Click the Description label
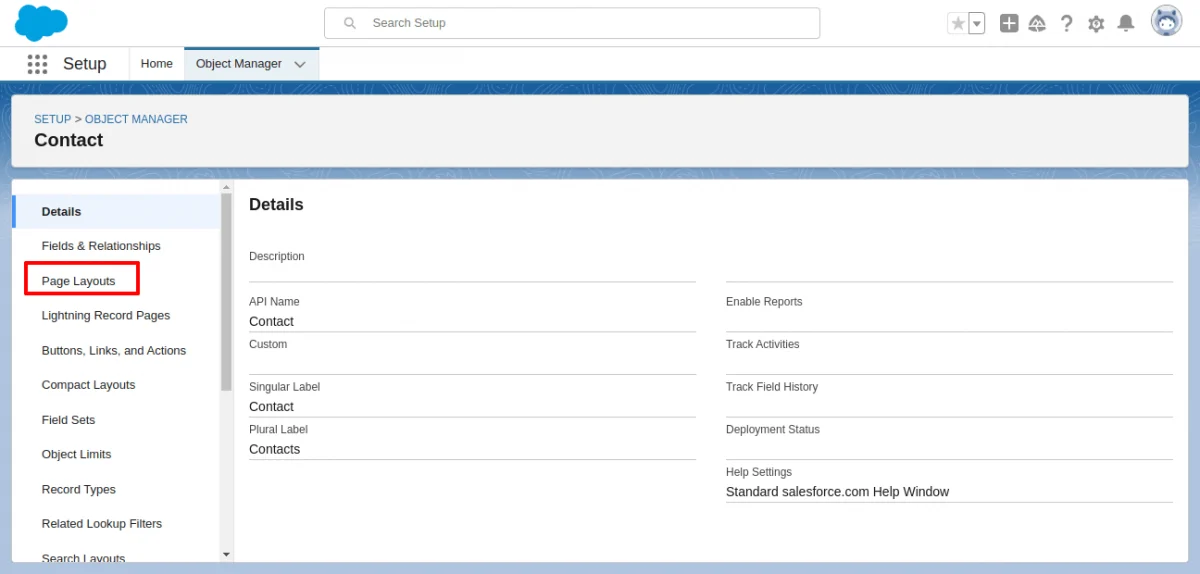This screenshot has height=574, width=1200. pos(277,257)
